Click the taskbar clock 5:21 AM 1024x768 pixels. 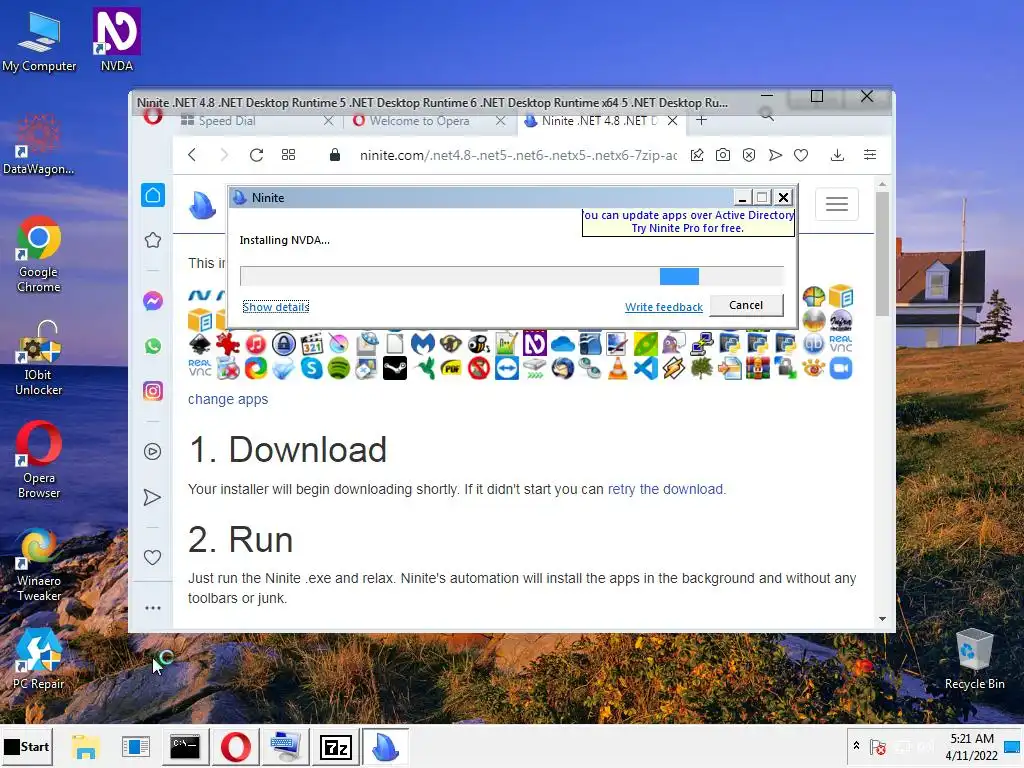[972, 739]
